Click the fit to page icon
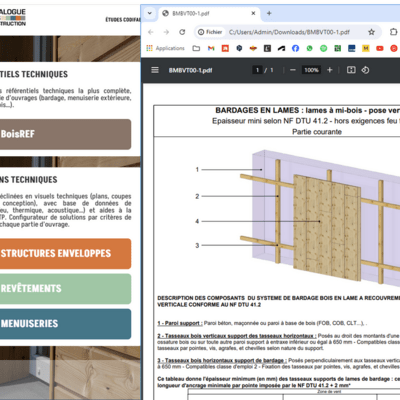This screenshot has width=400, height=400. pos(351,70)
